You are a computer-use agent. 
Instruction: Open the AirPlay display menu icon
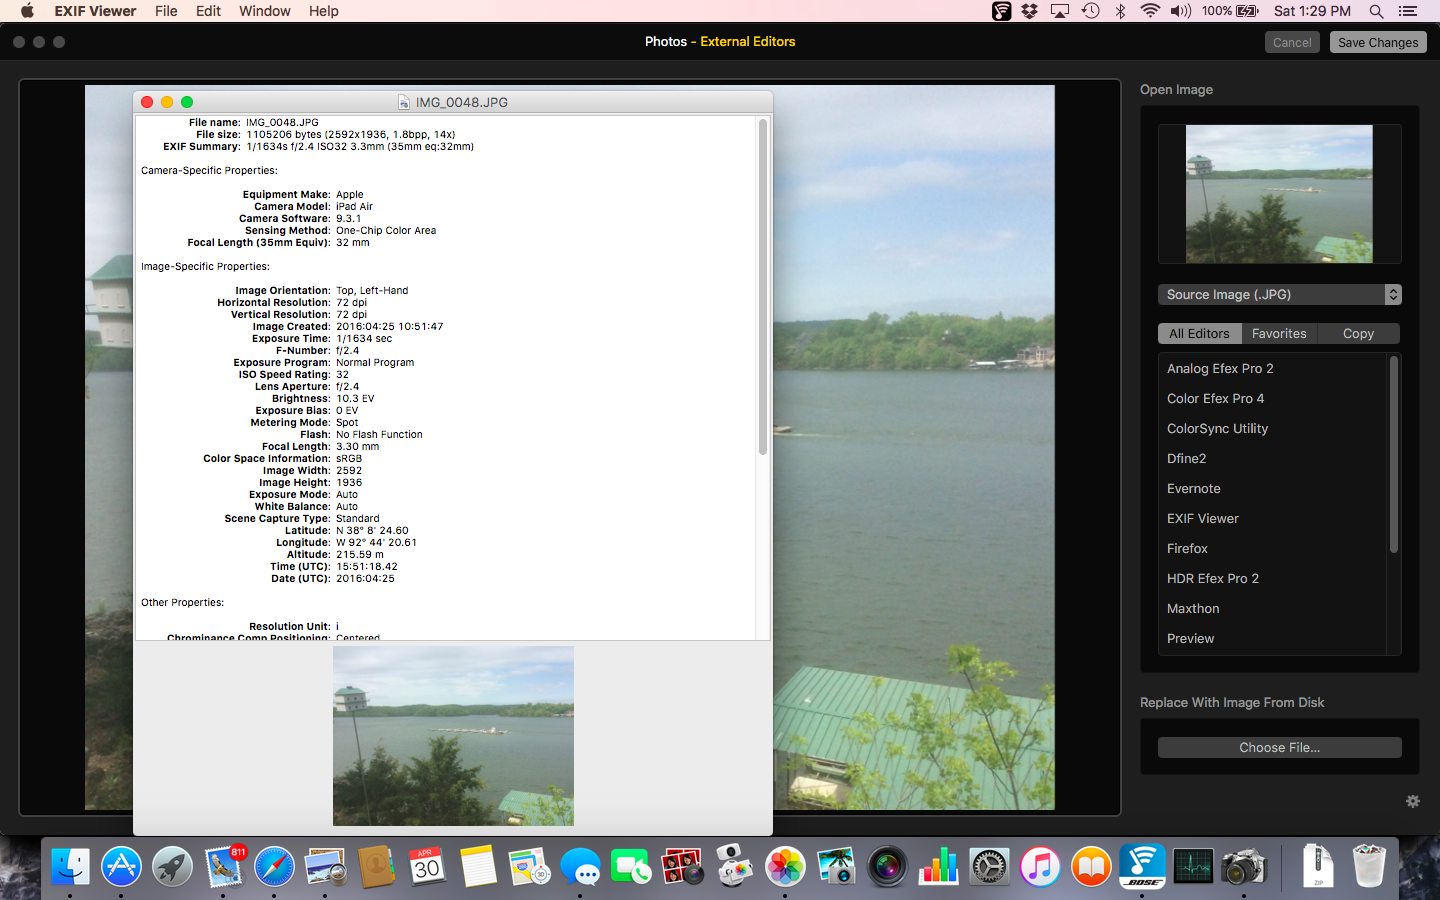click(1060, 11)
